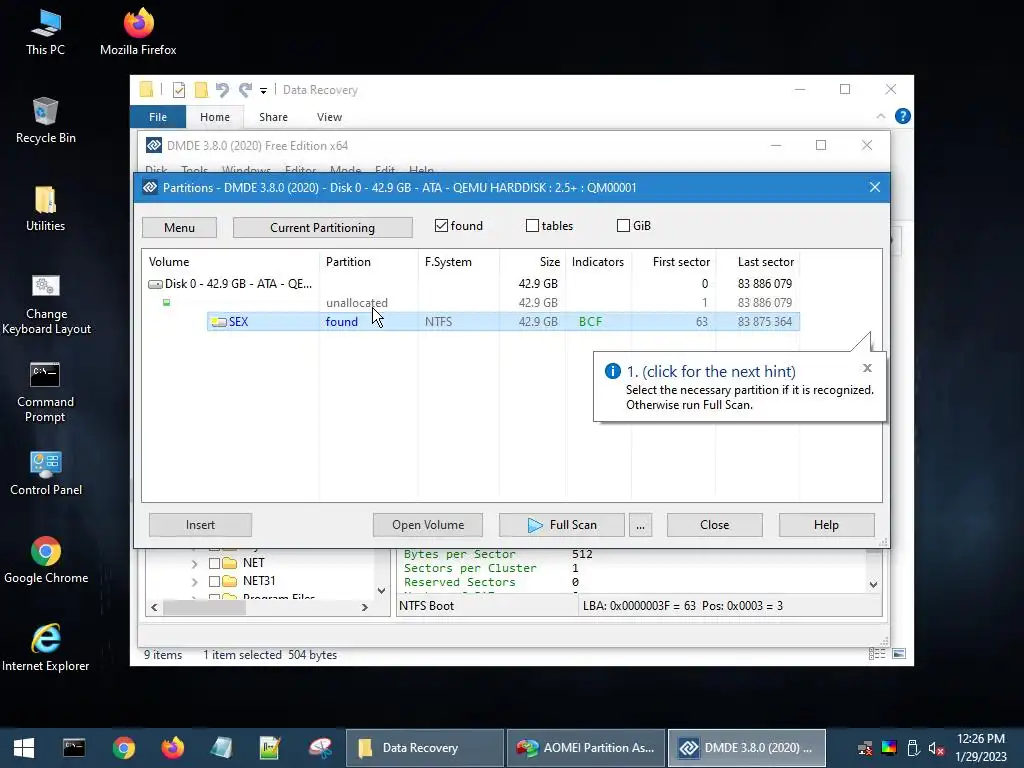Open Mozilla Firefox desktop shortcut
1024x768 pixels.
point(138,33)
